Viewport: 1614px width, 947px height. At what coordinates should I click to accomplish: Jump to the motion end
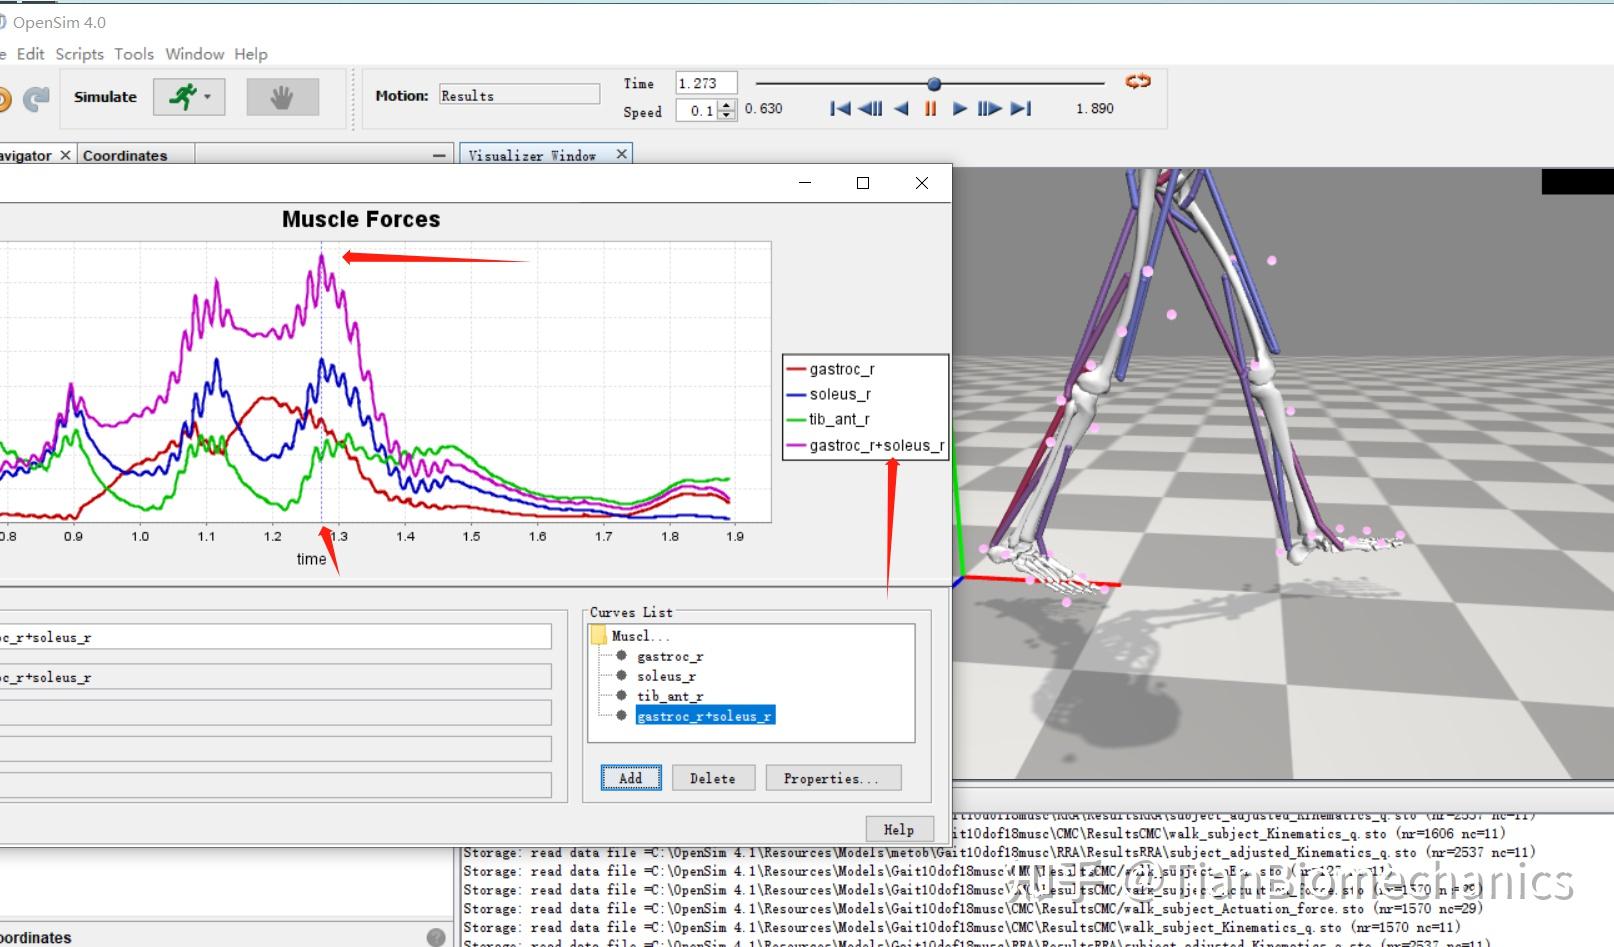(x=1020, y=109)
